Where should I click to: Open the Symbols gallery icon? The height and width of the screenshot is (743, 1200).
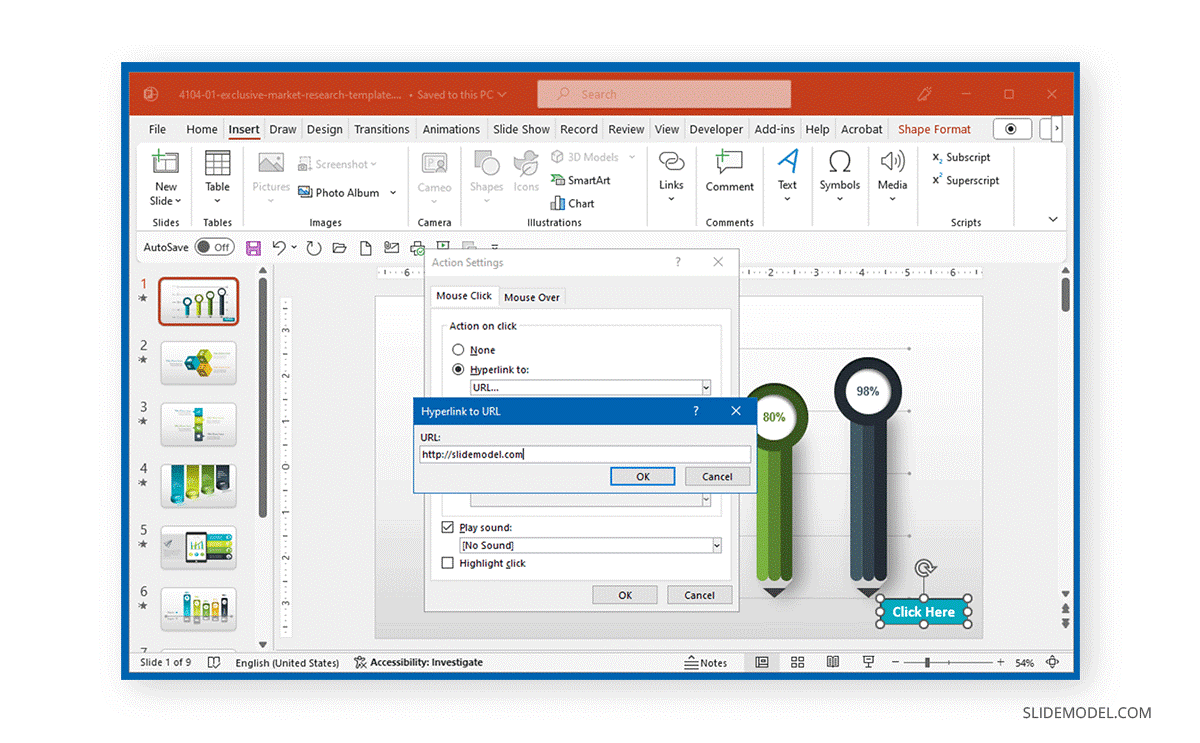[x=840, y=162]
